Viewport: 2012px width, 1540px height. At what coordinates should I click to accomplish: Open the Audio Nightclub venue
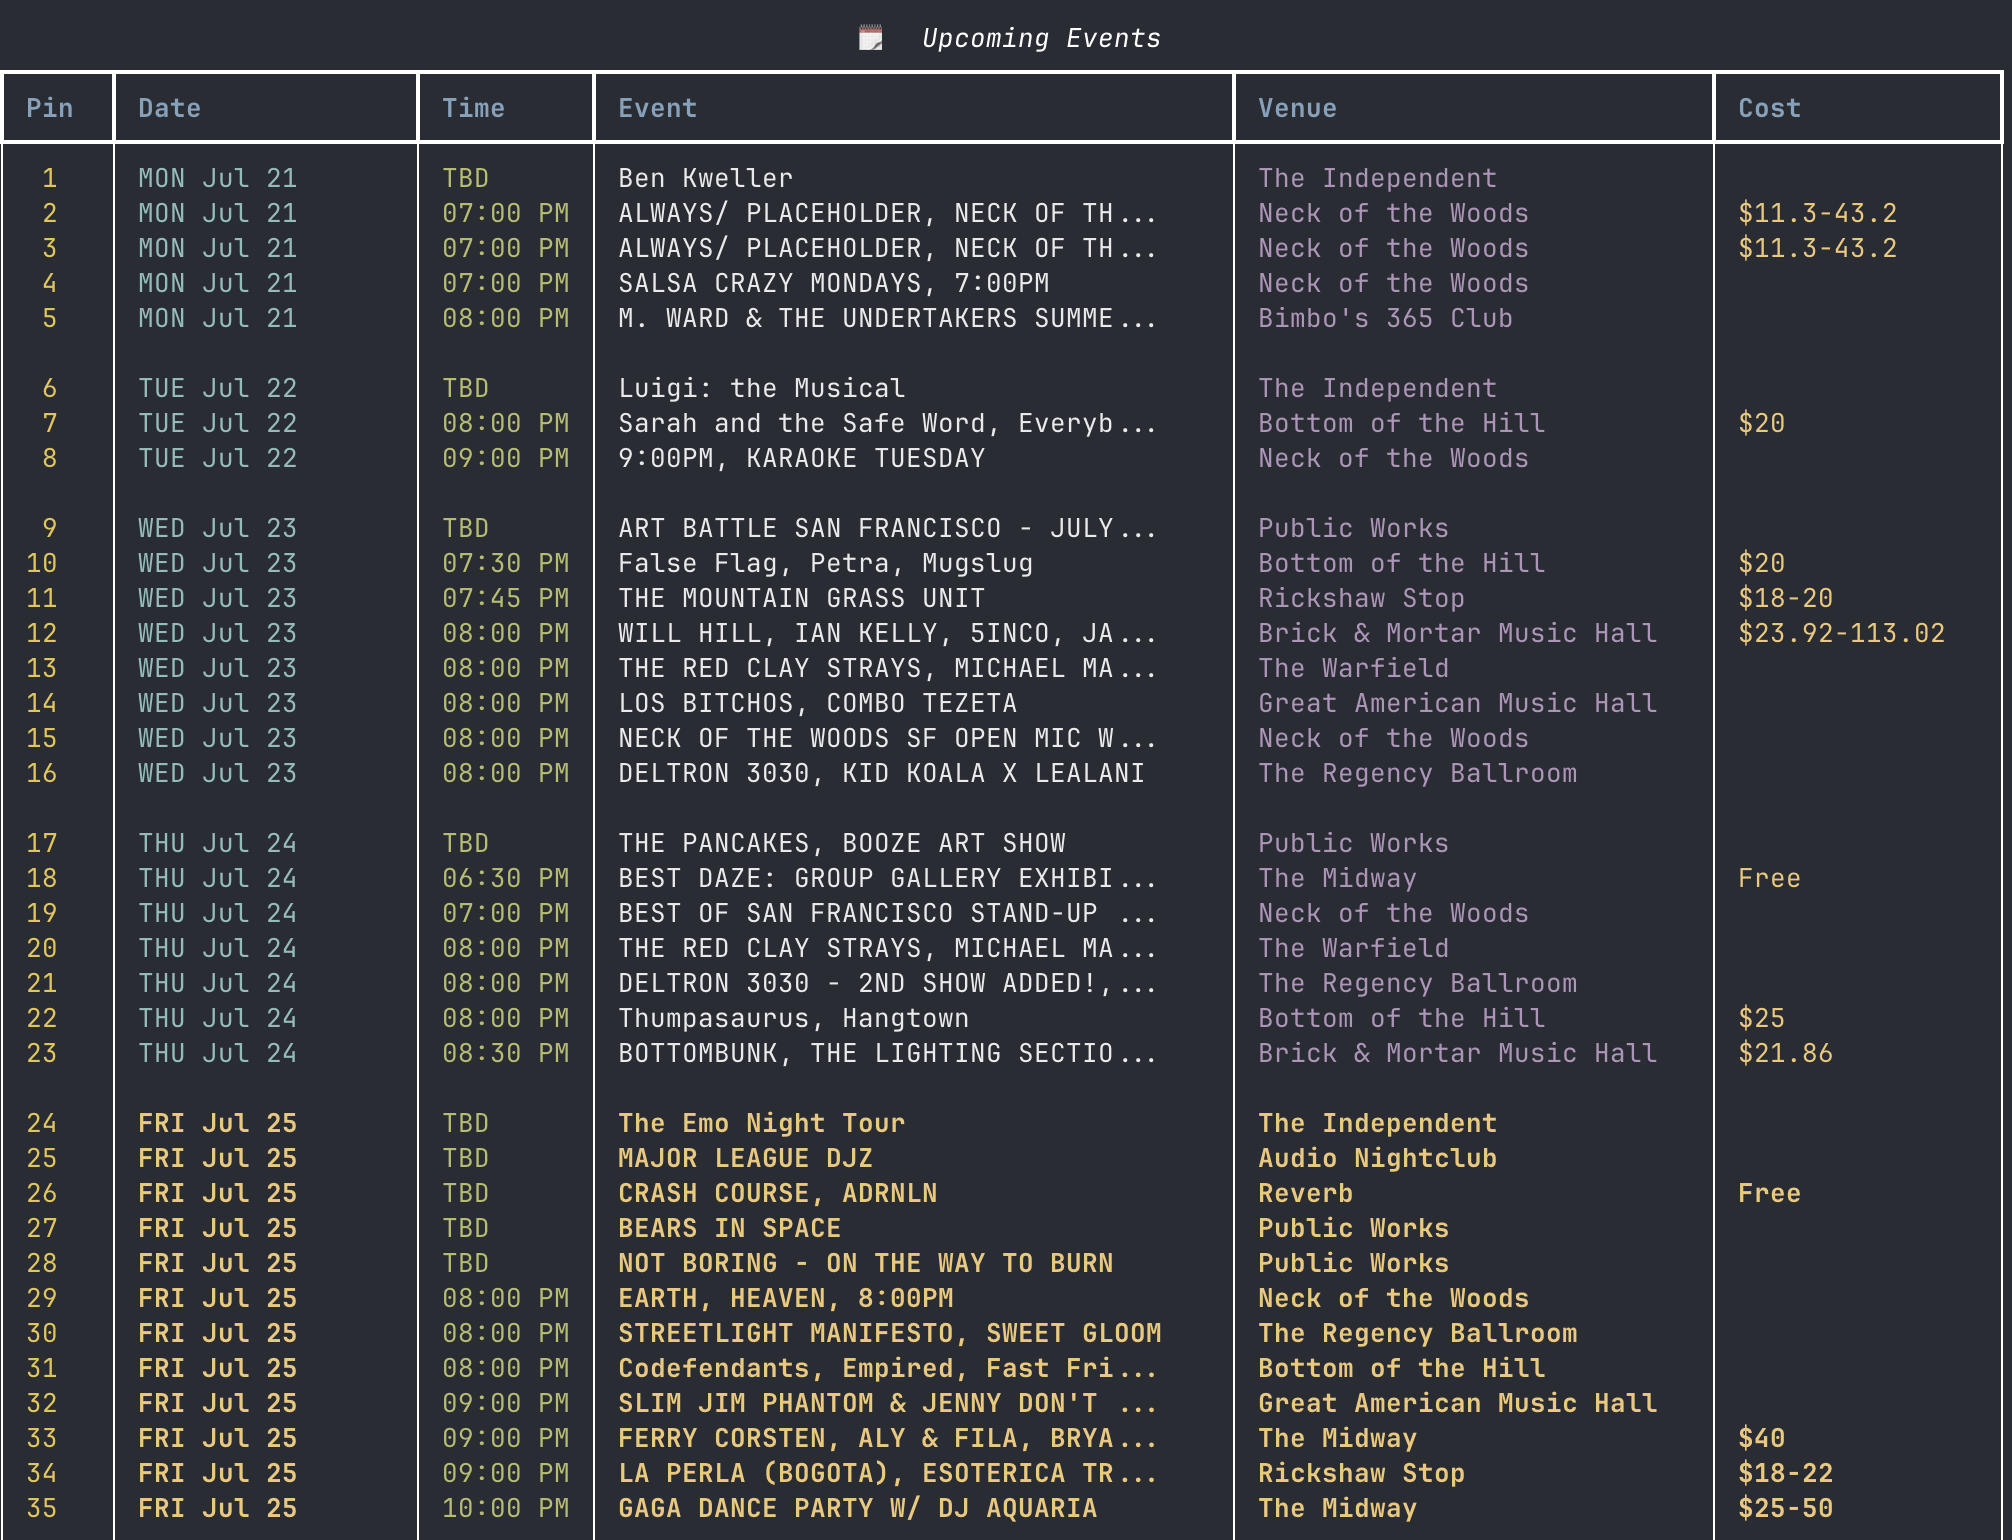(x=1377, y=1158)
